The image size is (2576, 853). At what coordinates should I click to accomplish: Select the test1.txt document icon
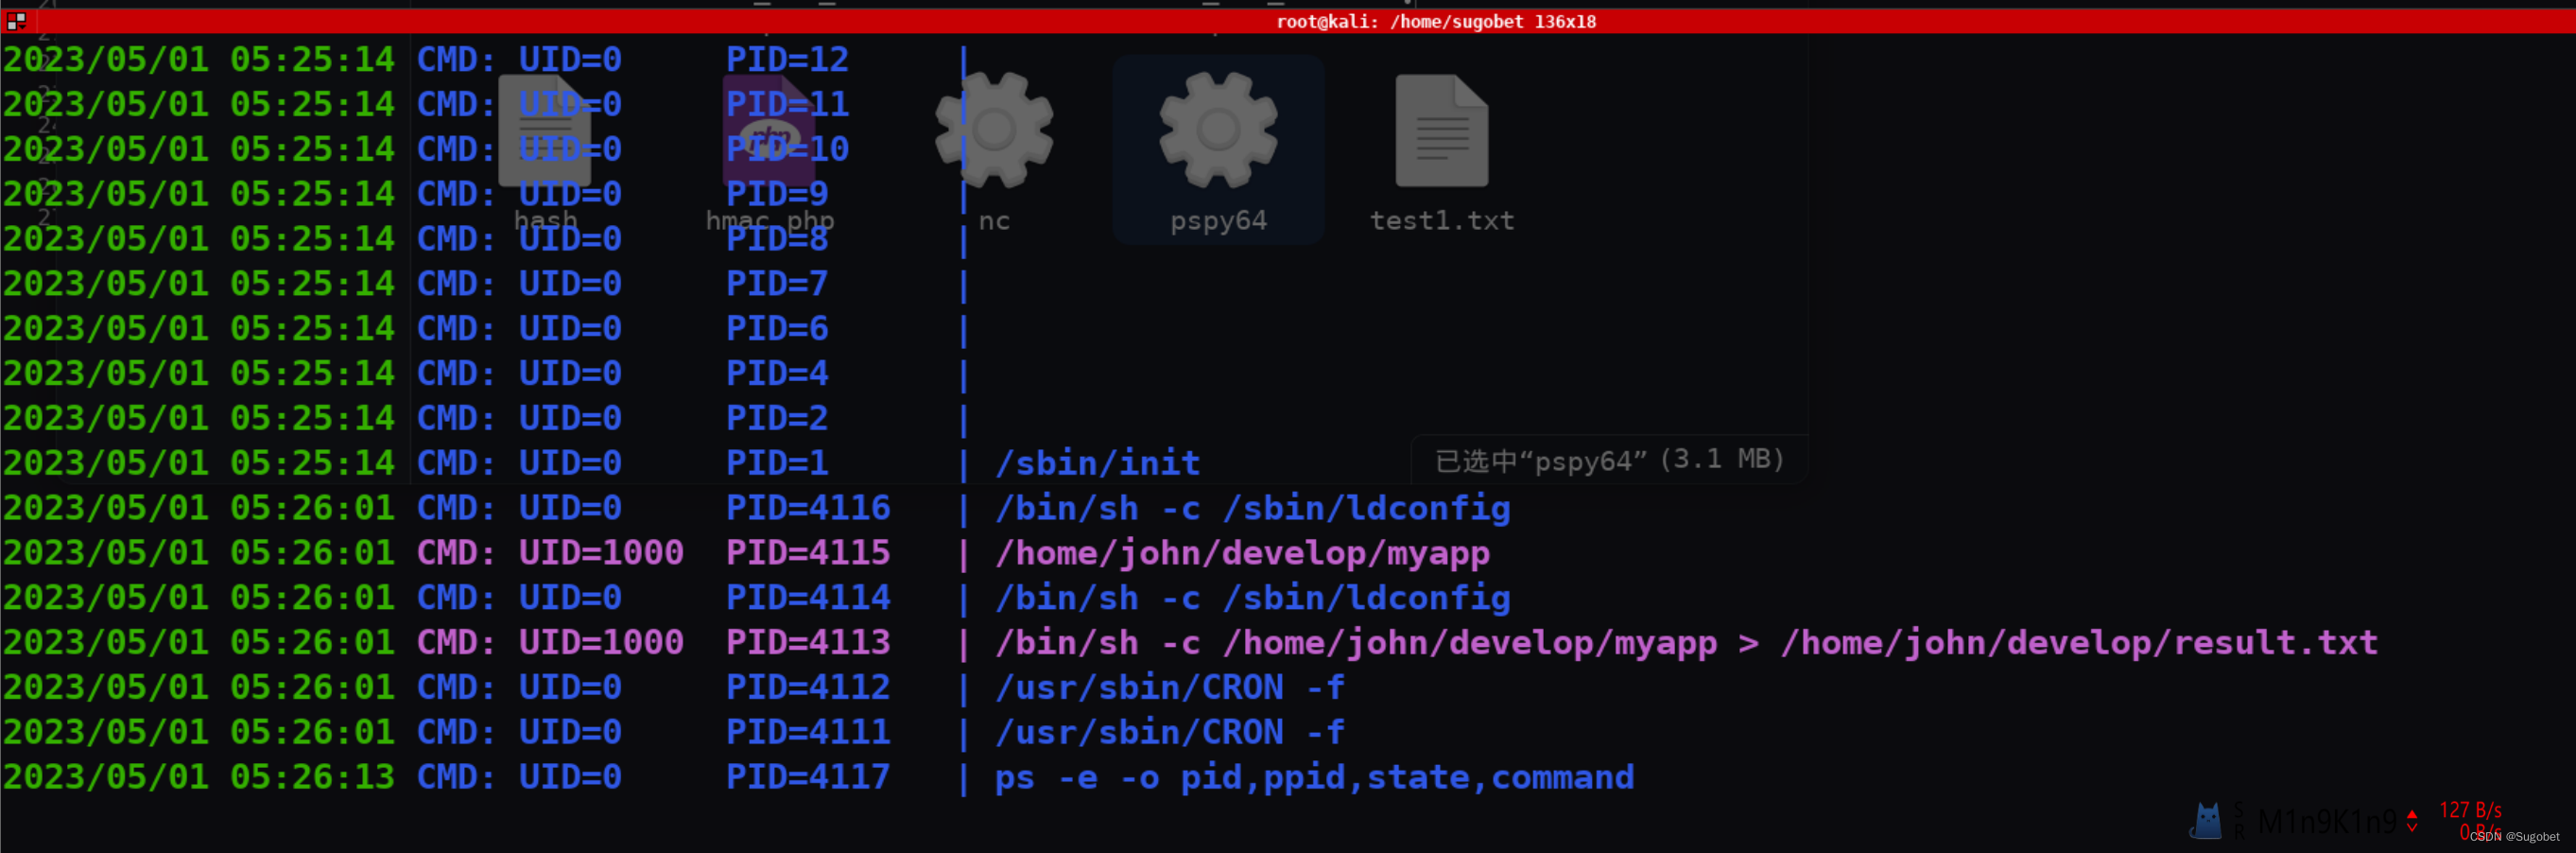pos(1442,130)
